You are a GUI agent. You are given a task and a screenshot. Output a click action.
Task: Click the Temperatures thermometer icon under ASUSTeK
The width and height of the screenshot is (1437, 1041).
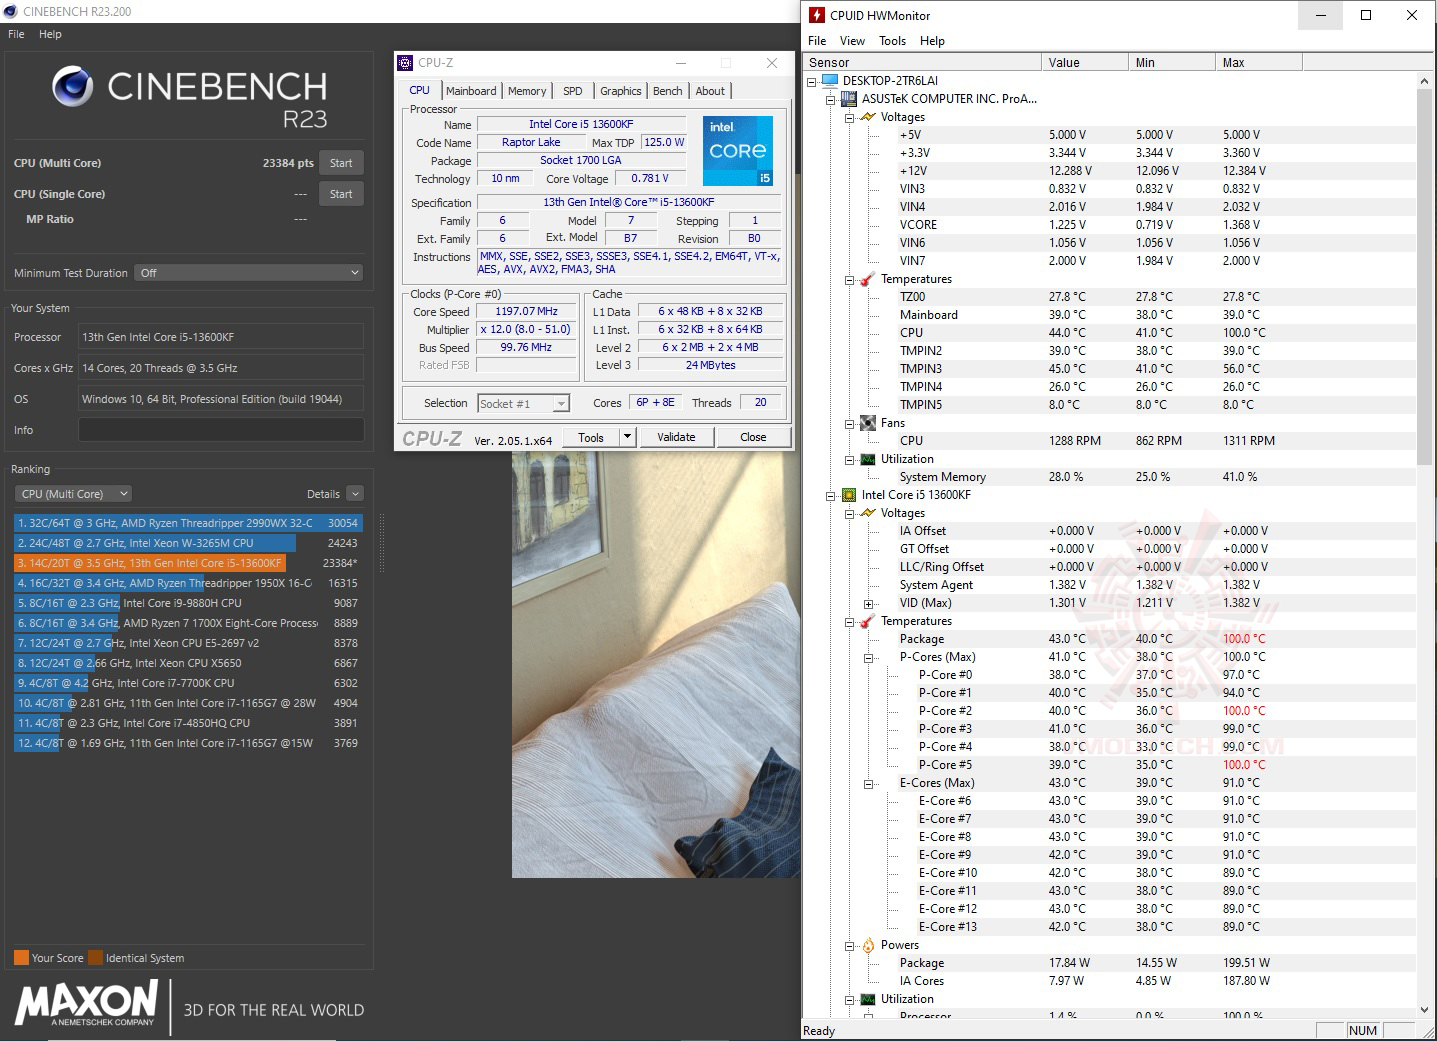pos(868,279)
